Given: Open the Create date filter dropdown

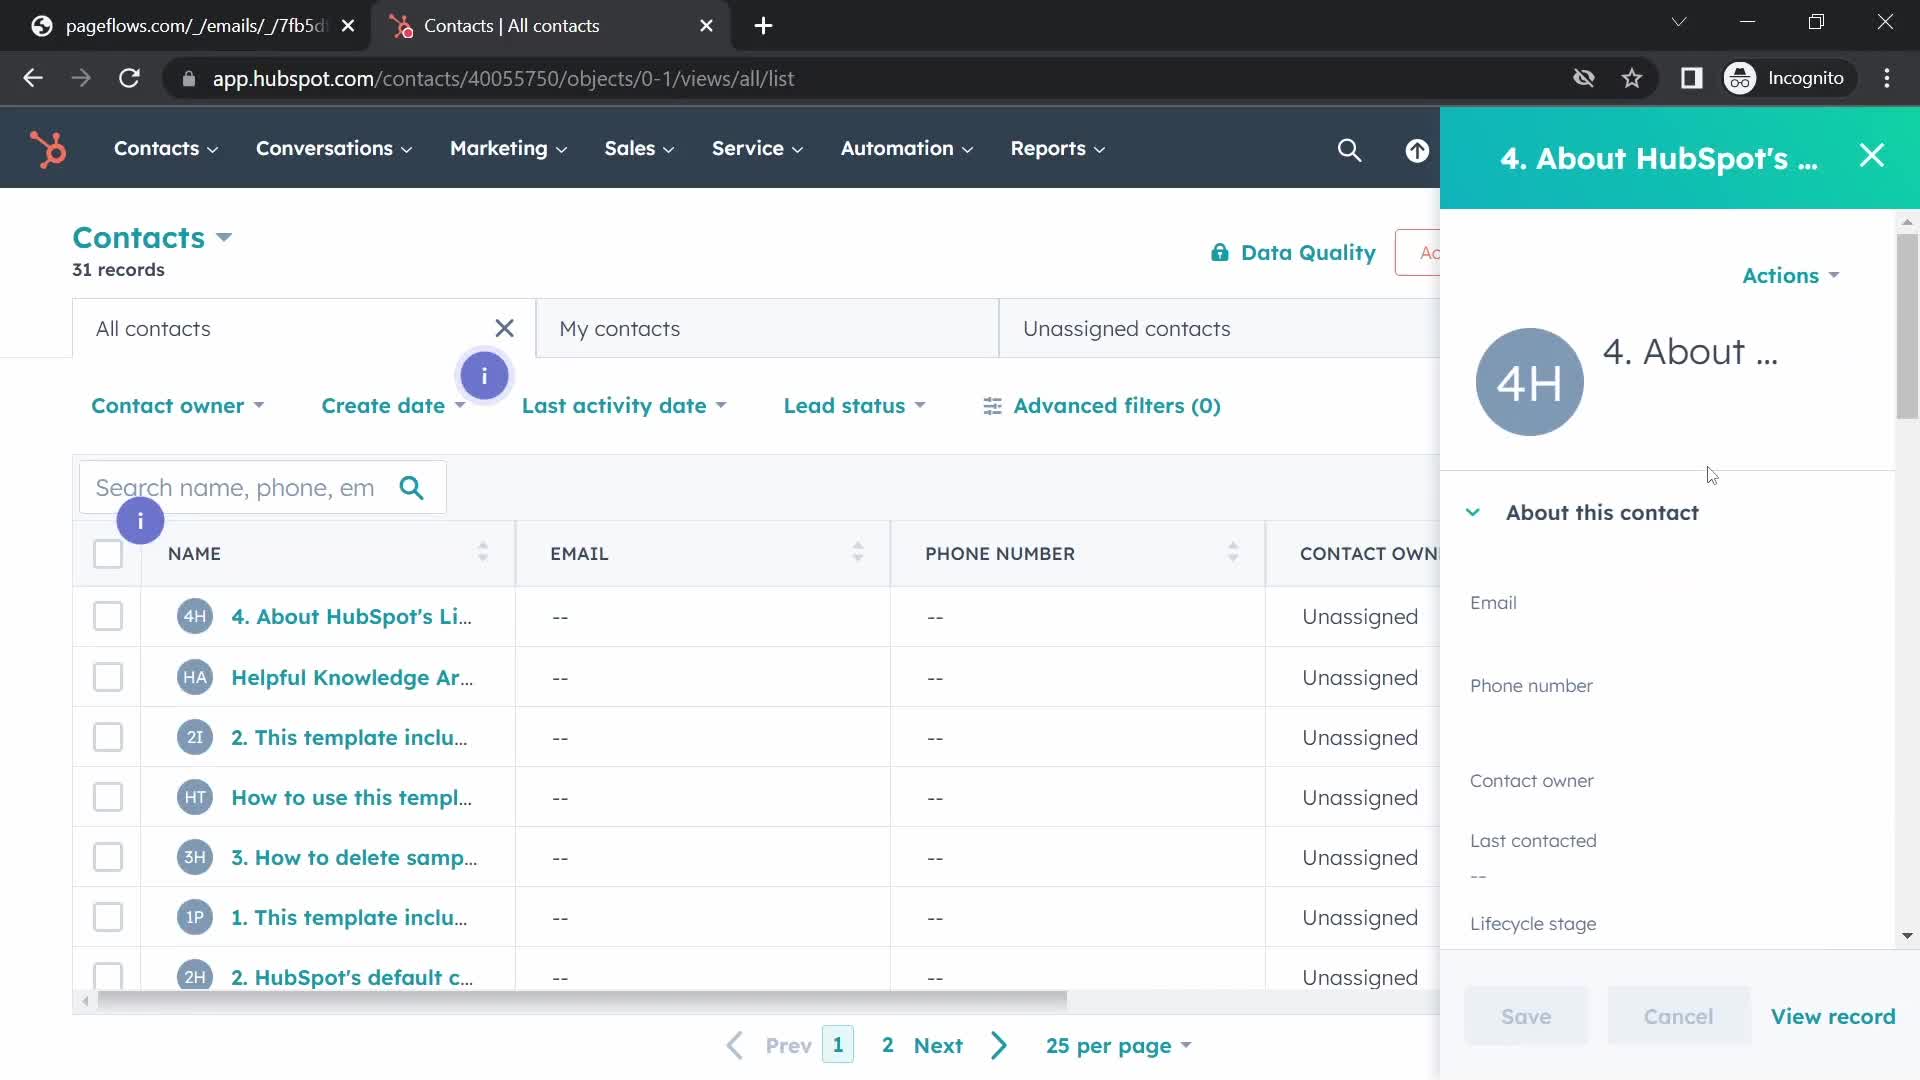Looking at the screenshot, I should tap(393, 406).
